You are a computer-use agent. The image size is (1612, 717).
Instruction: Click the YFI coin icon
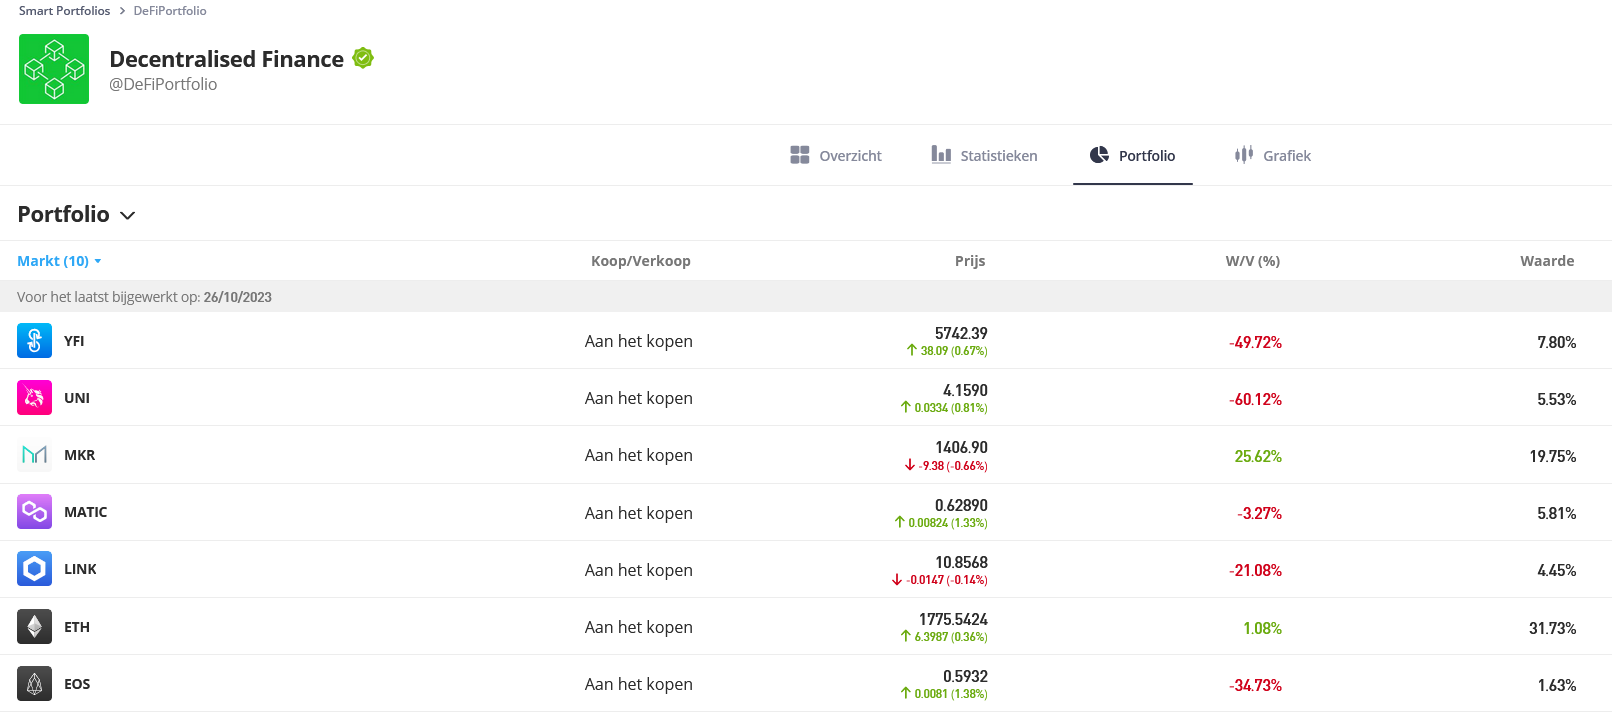tap(34, 340)
